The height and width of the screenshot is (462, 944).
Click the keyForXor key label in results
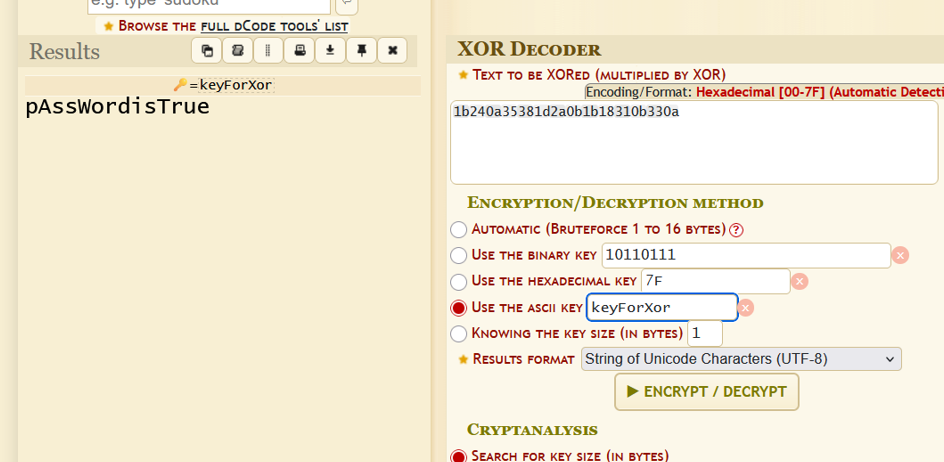(235, 86)
